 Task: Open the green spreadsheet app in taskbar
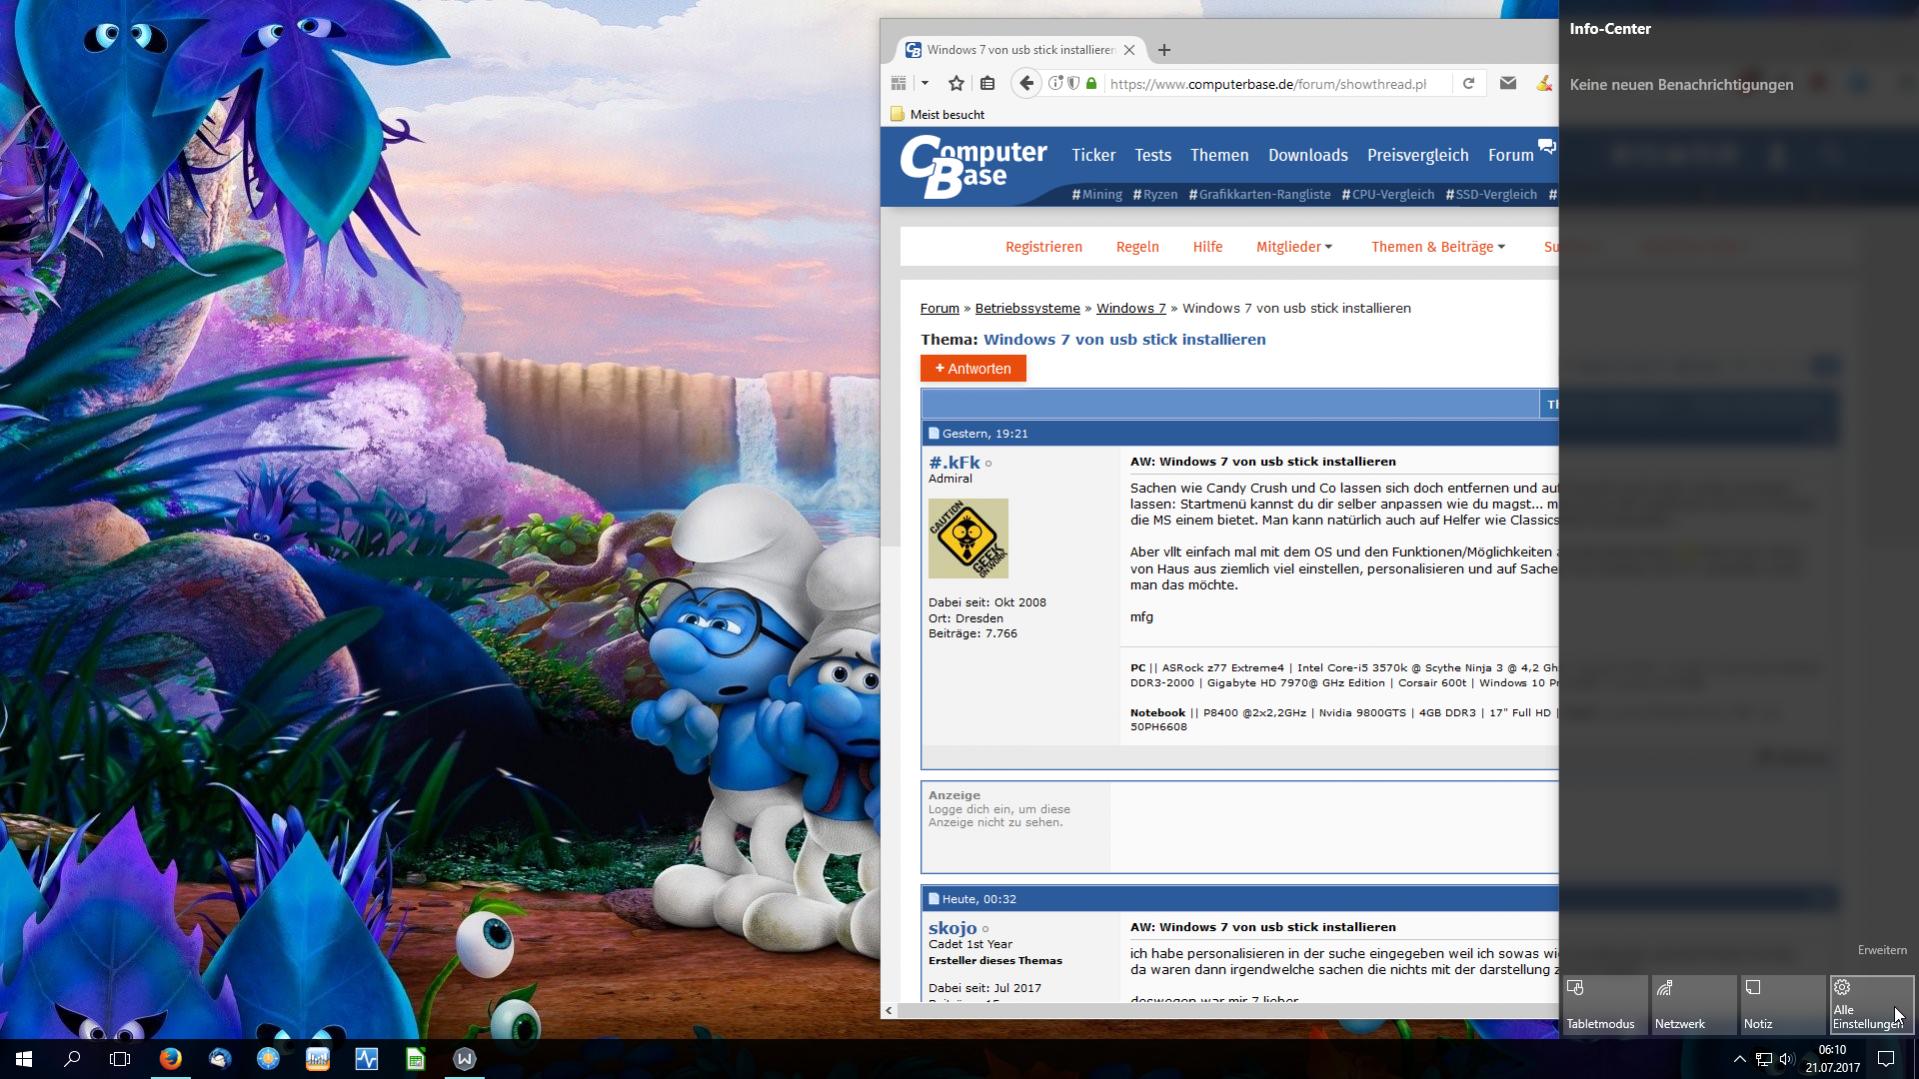point(415,1058)
